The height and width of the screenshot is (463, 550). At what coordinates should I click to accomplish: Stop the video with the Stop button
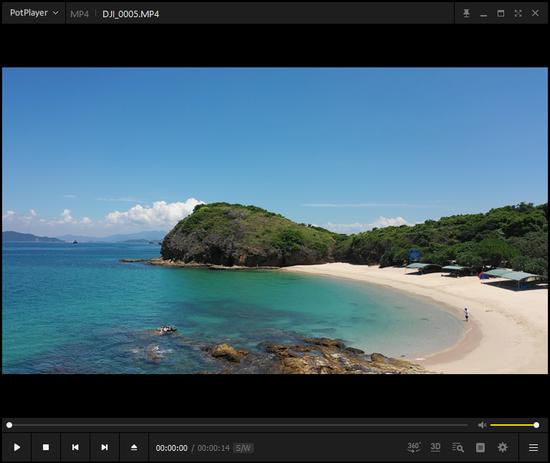point(46,447)
